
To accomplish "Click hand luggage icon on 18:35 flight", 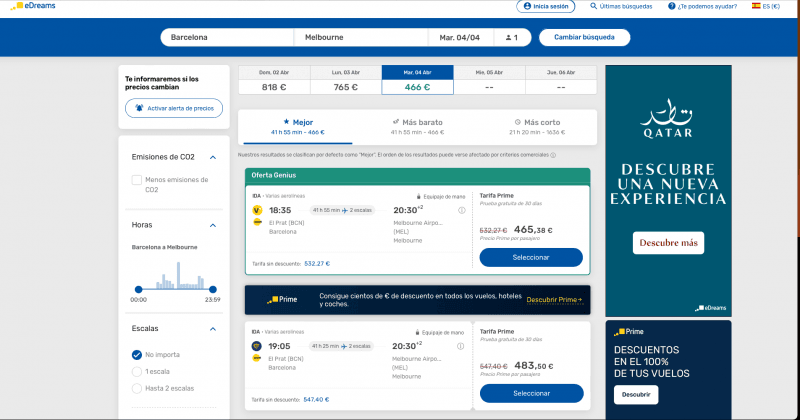I will click(418, 196).
